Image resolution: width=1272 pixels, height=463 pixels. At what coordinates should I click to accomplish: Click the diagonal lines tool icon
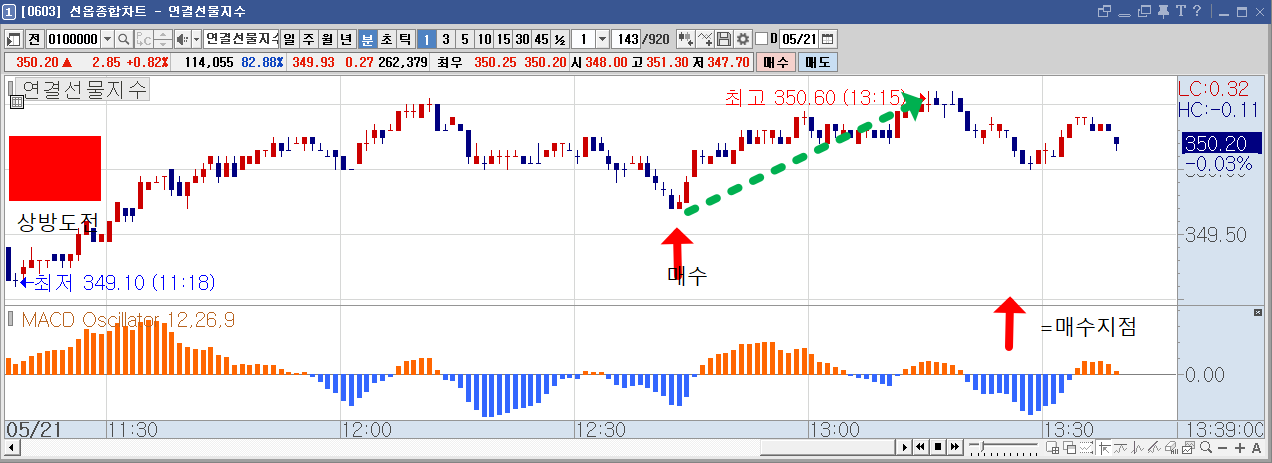pos(1156,447)
